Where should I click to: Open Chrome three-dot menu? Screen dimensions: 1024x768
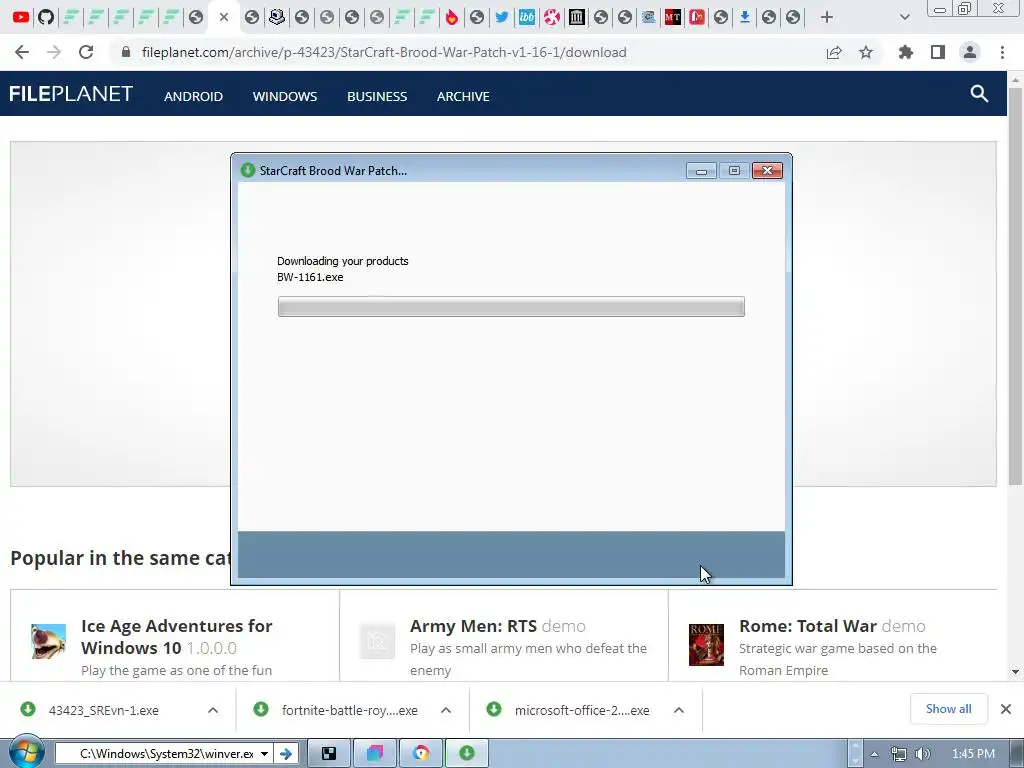pyautogui.click(x=1002, y=52)
